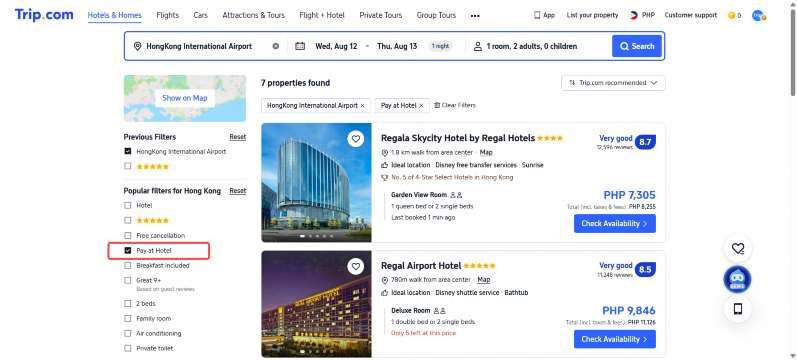Click the PHP 7,305 price
The height and width of the screenshot is (360, 797).
(629, 195)
